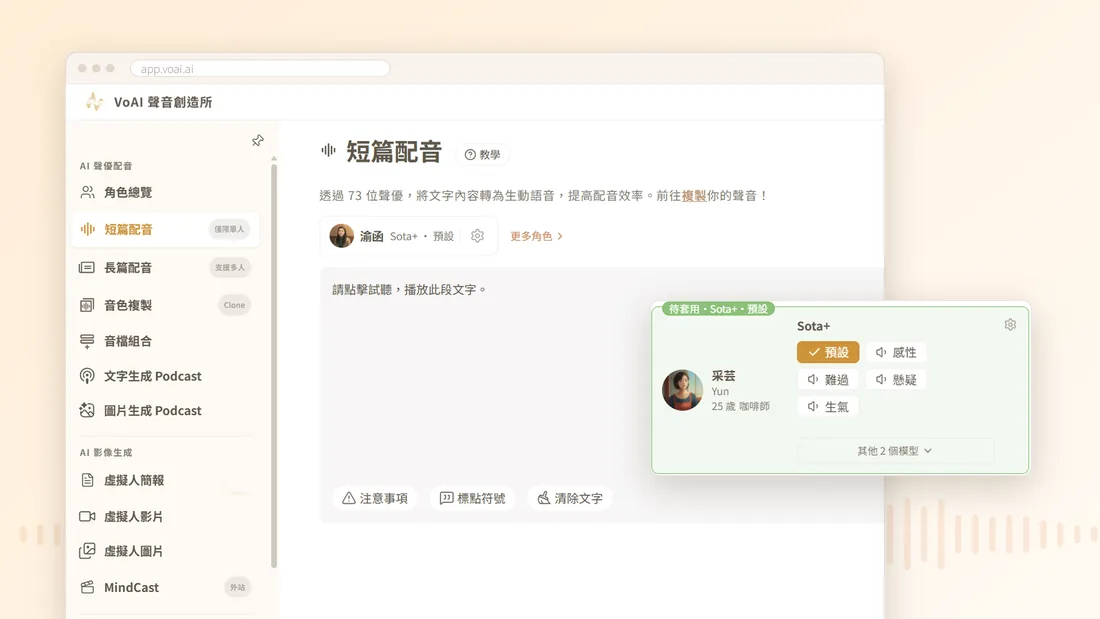
Task: Click the browser address bar app.voai.ai
Action: coord(260,69)
